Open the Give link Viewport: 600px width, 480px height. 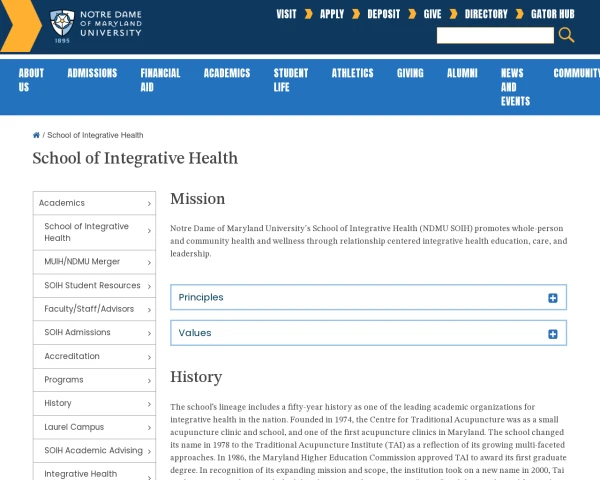432,14
